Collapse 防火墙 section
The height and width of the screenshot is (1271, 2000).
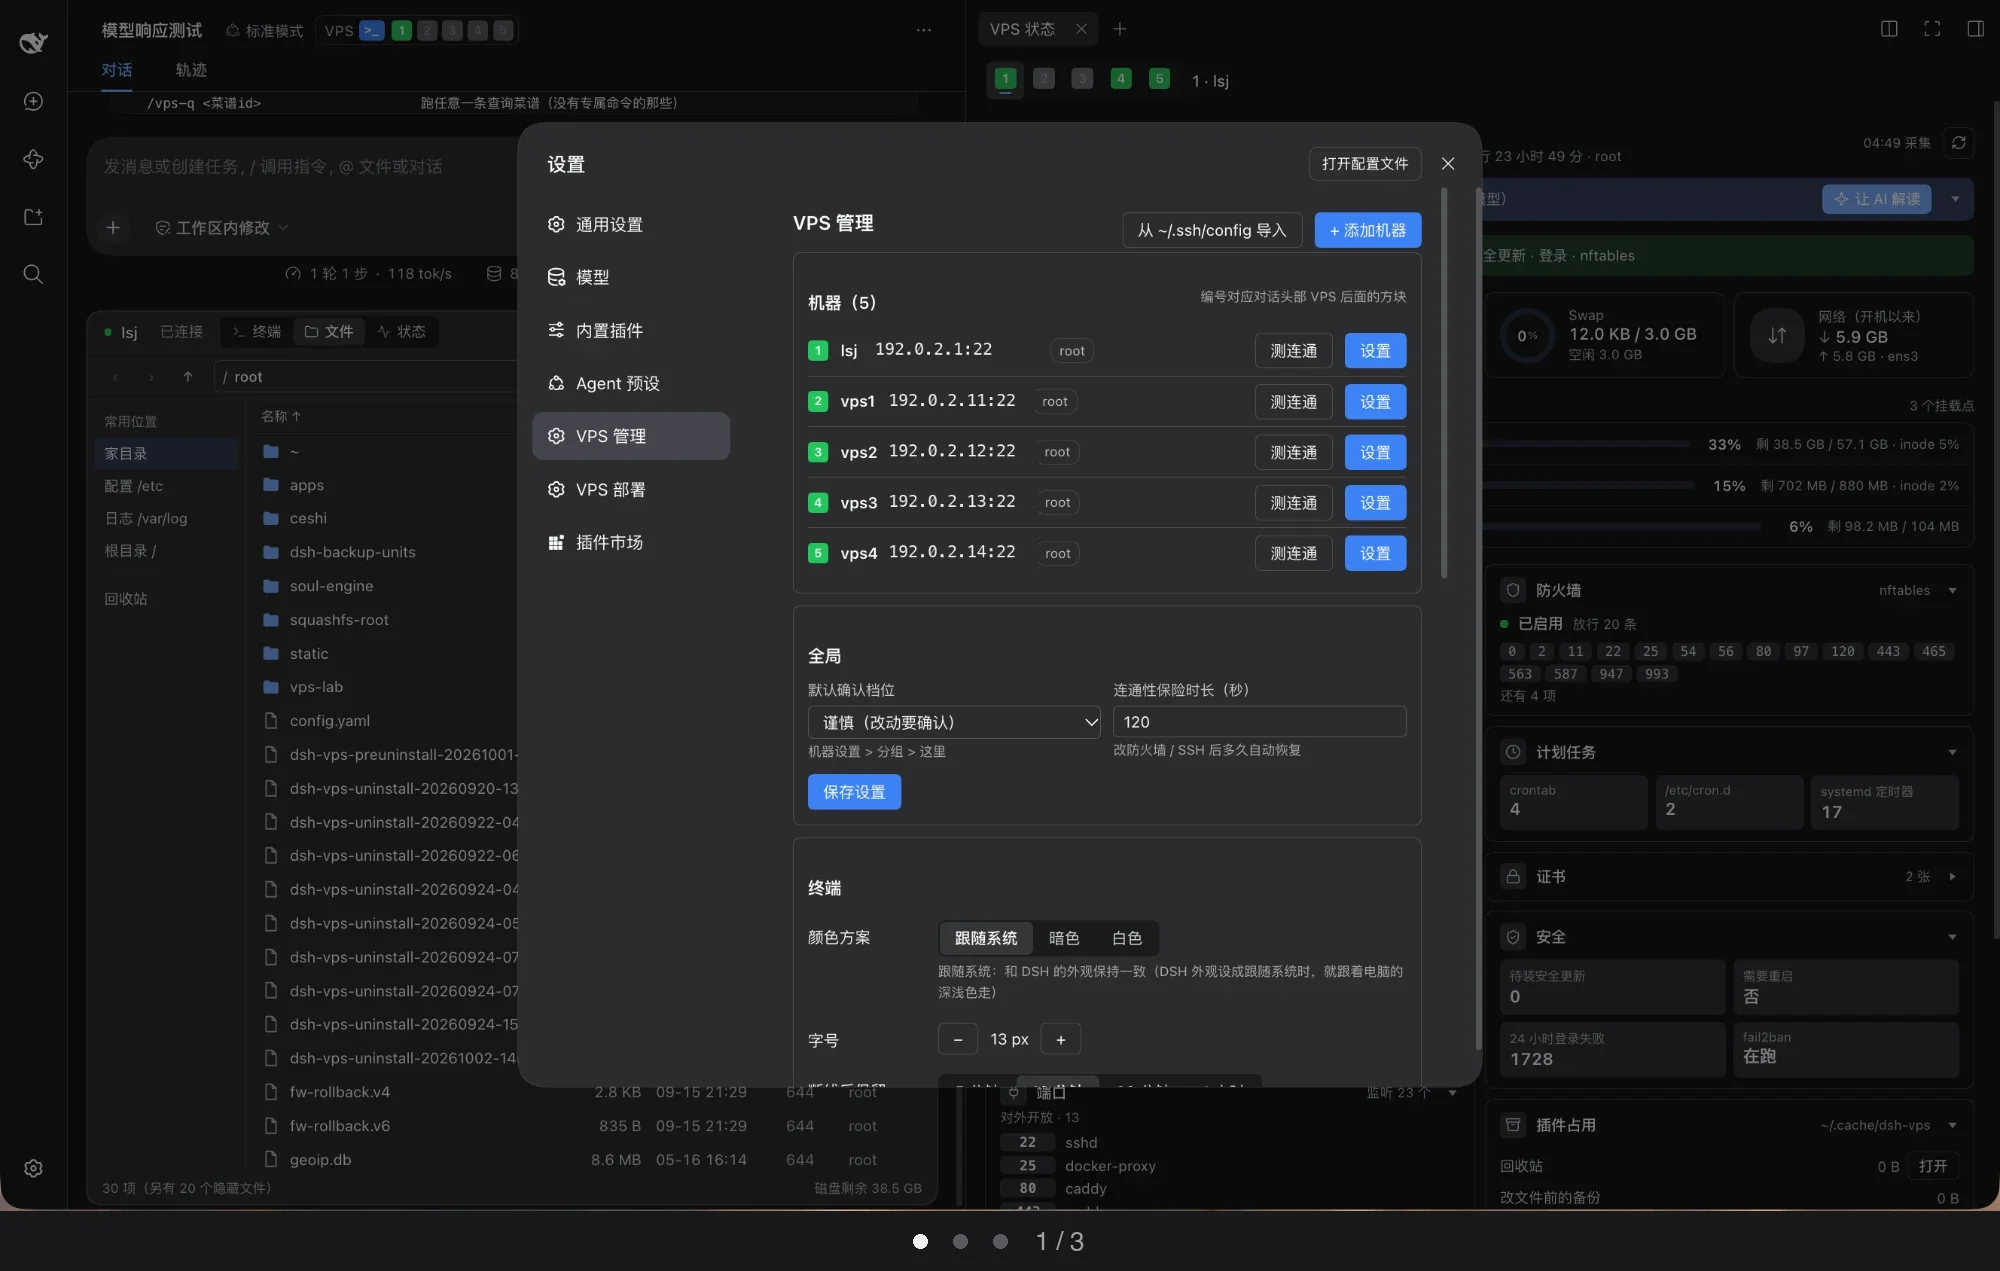(1952, 591)
